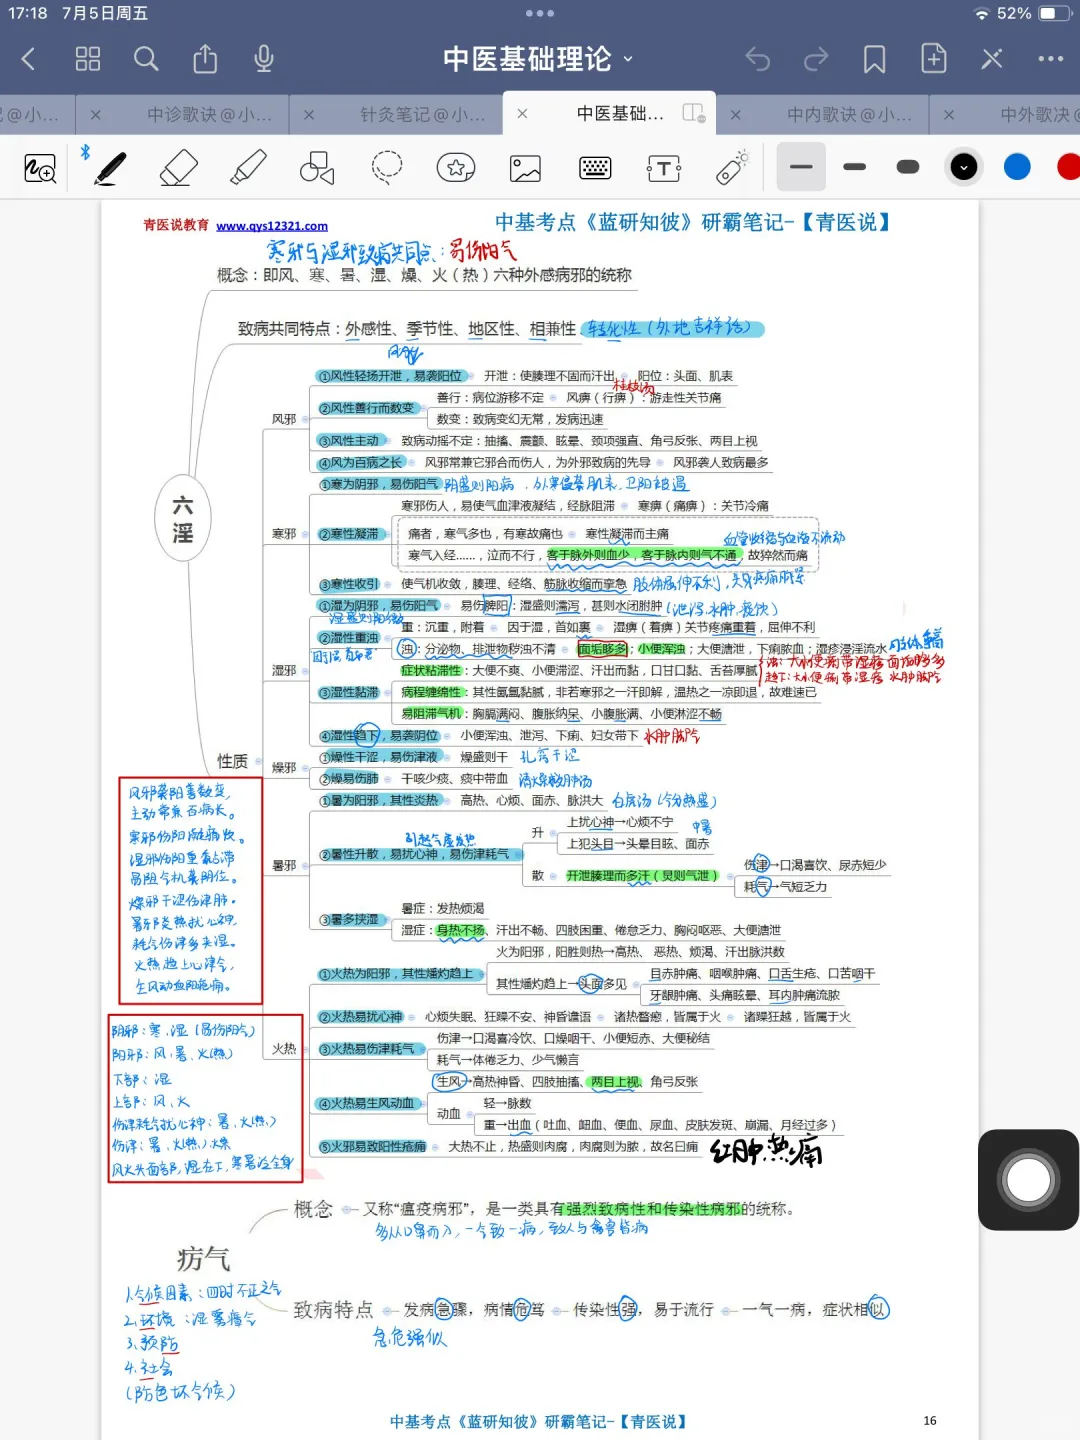
Task: Tap handwritten note 幼肿热痛
Action: point(766,1152)
